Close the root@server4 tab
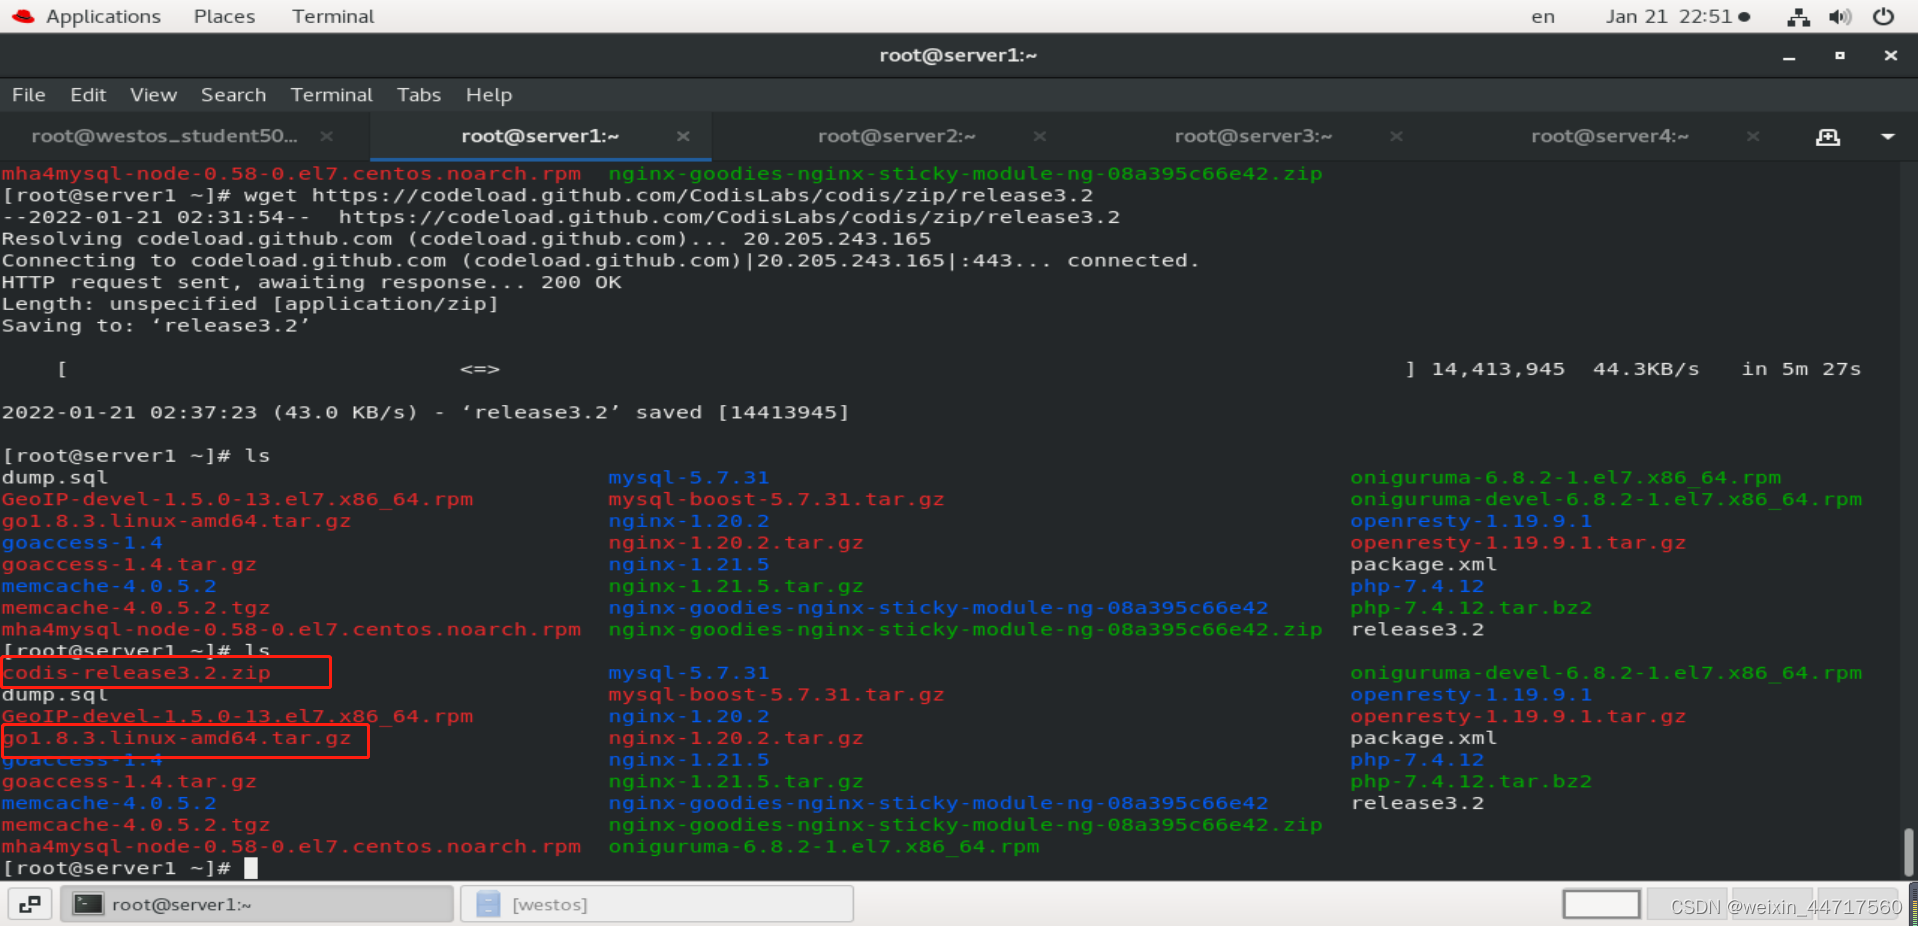The image size is (1918, 926). coord(1753,136)
